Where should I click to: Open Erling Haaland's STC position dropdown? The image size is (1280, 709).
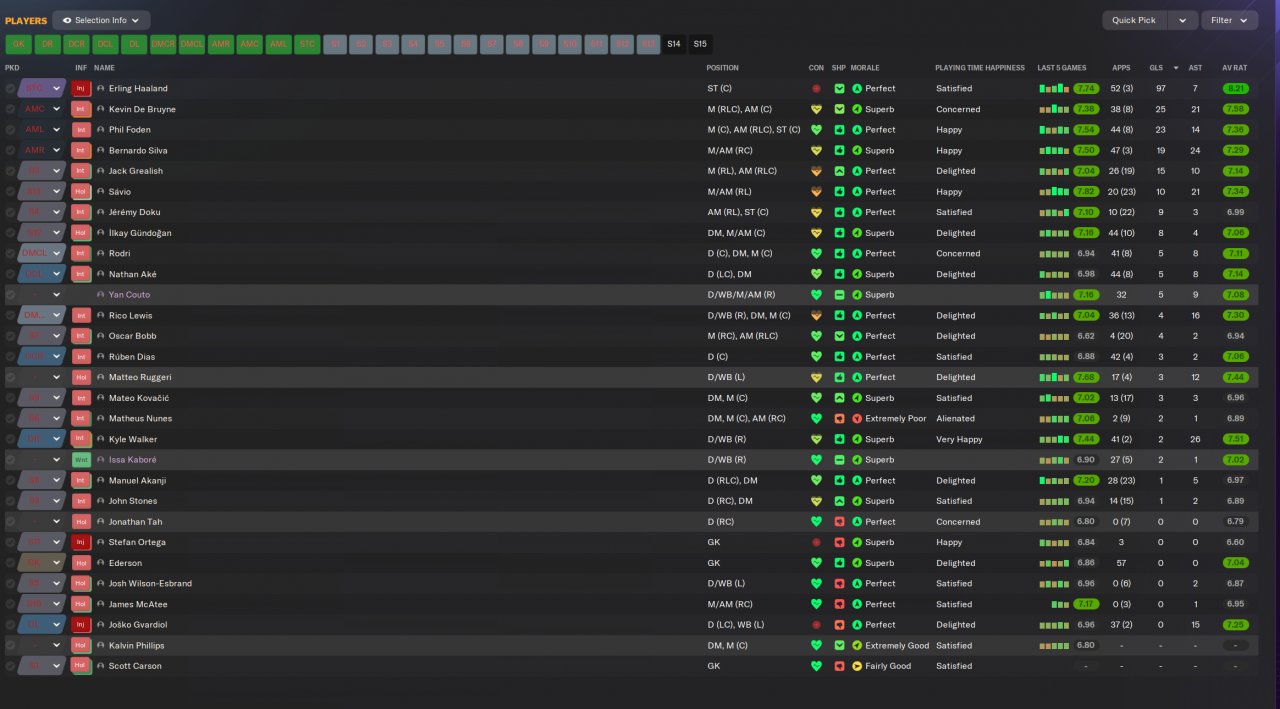(x=42, y=88)
